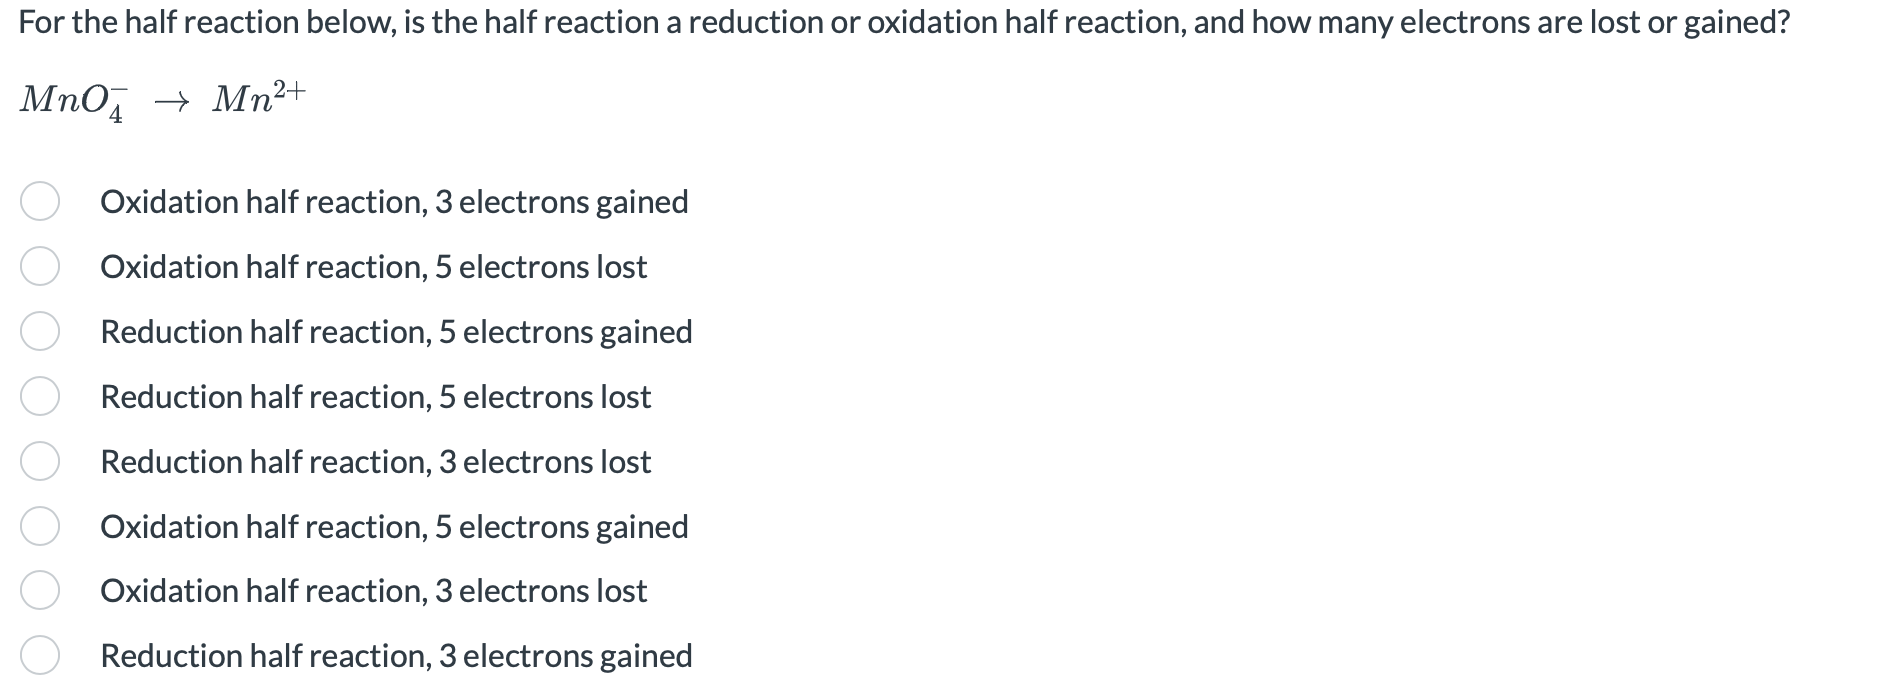
Task: Mark the fourth answer choice bubble
Action: click(40, 397)
